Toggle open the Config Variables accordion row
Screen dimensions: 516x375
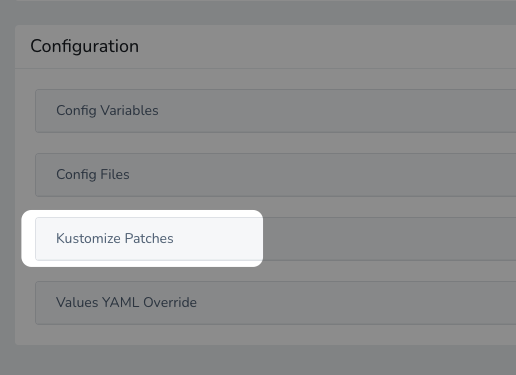[276, 111]
